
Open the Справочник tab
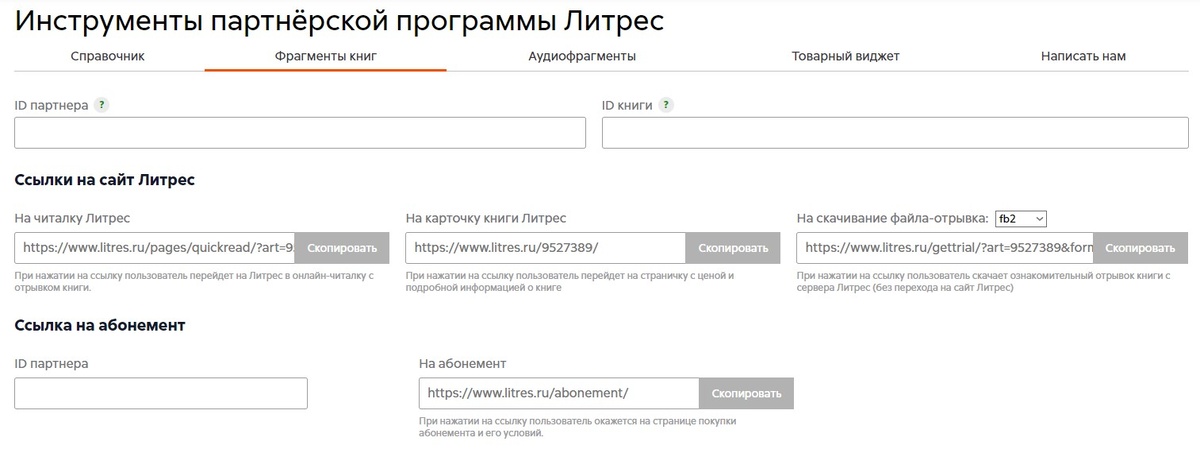108,56
